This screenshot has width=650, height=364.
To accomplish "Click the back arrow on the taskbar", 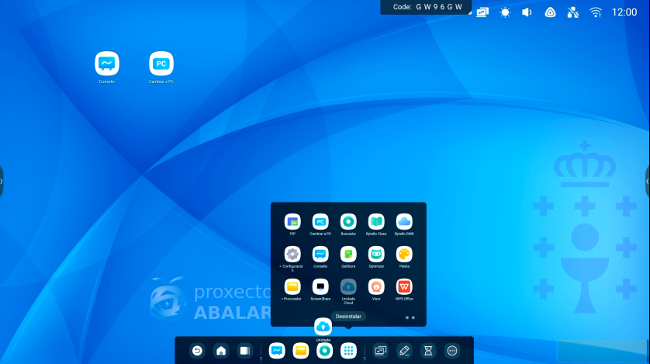I will (x=197, y=351).
